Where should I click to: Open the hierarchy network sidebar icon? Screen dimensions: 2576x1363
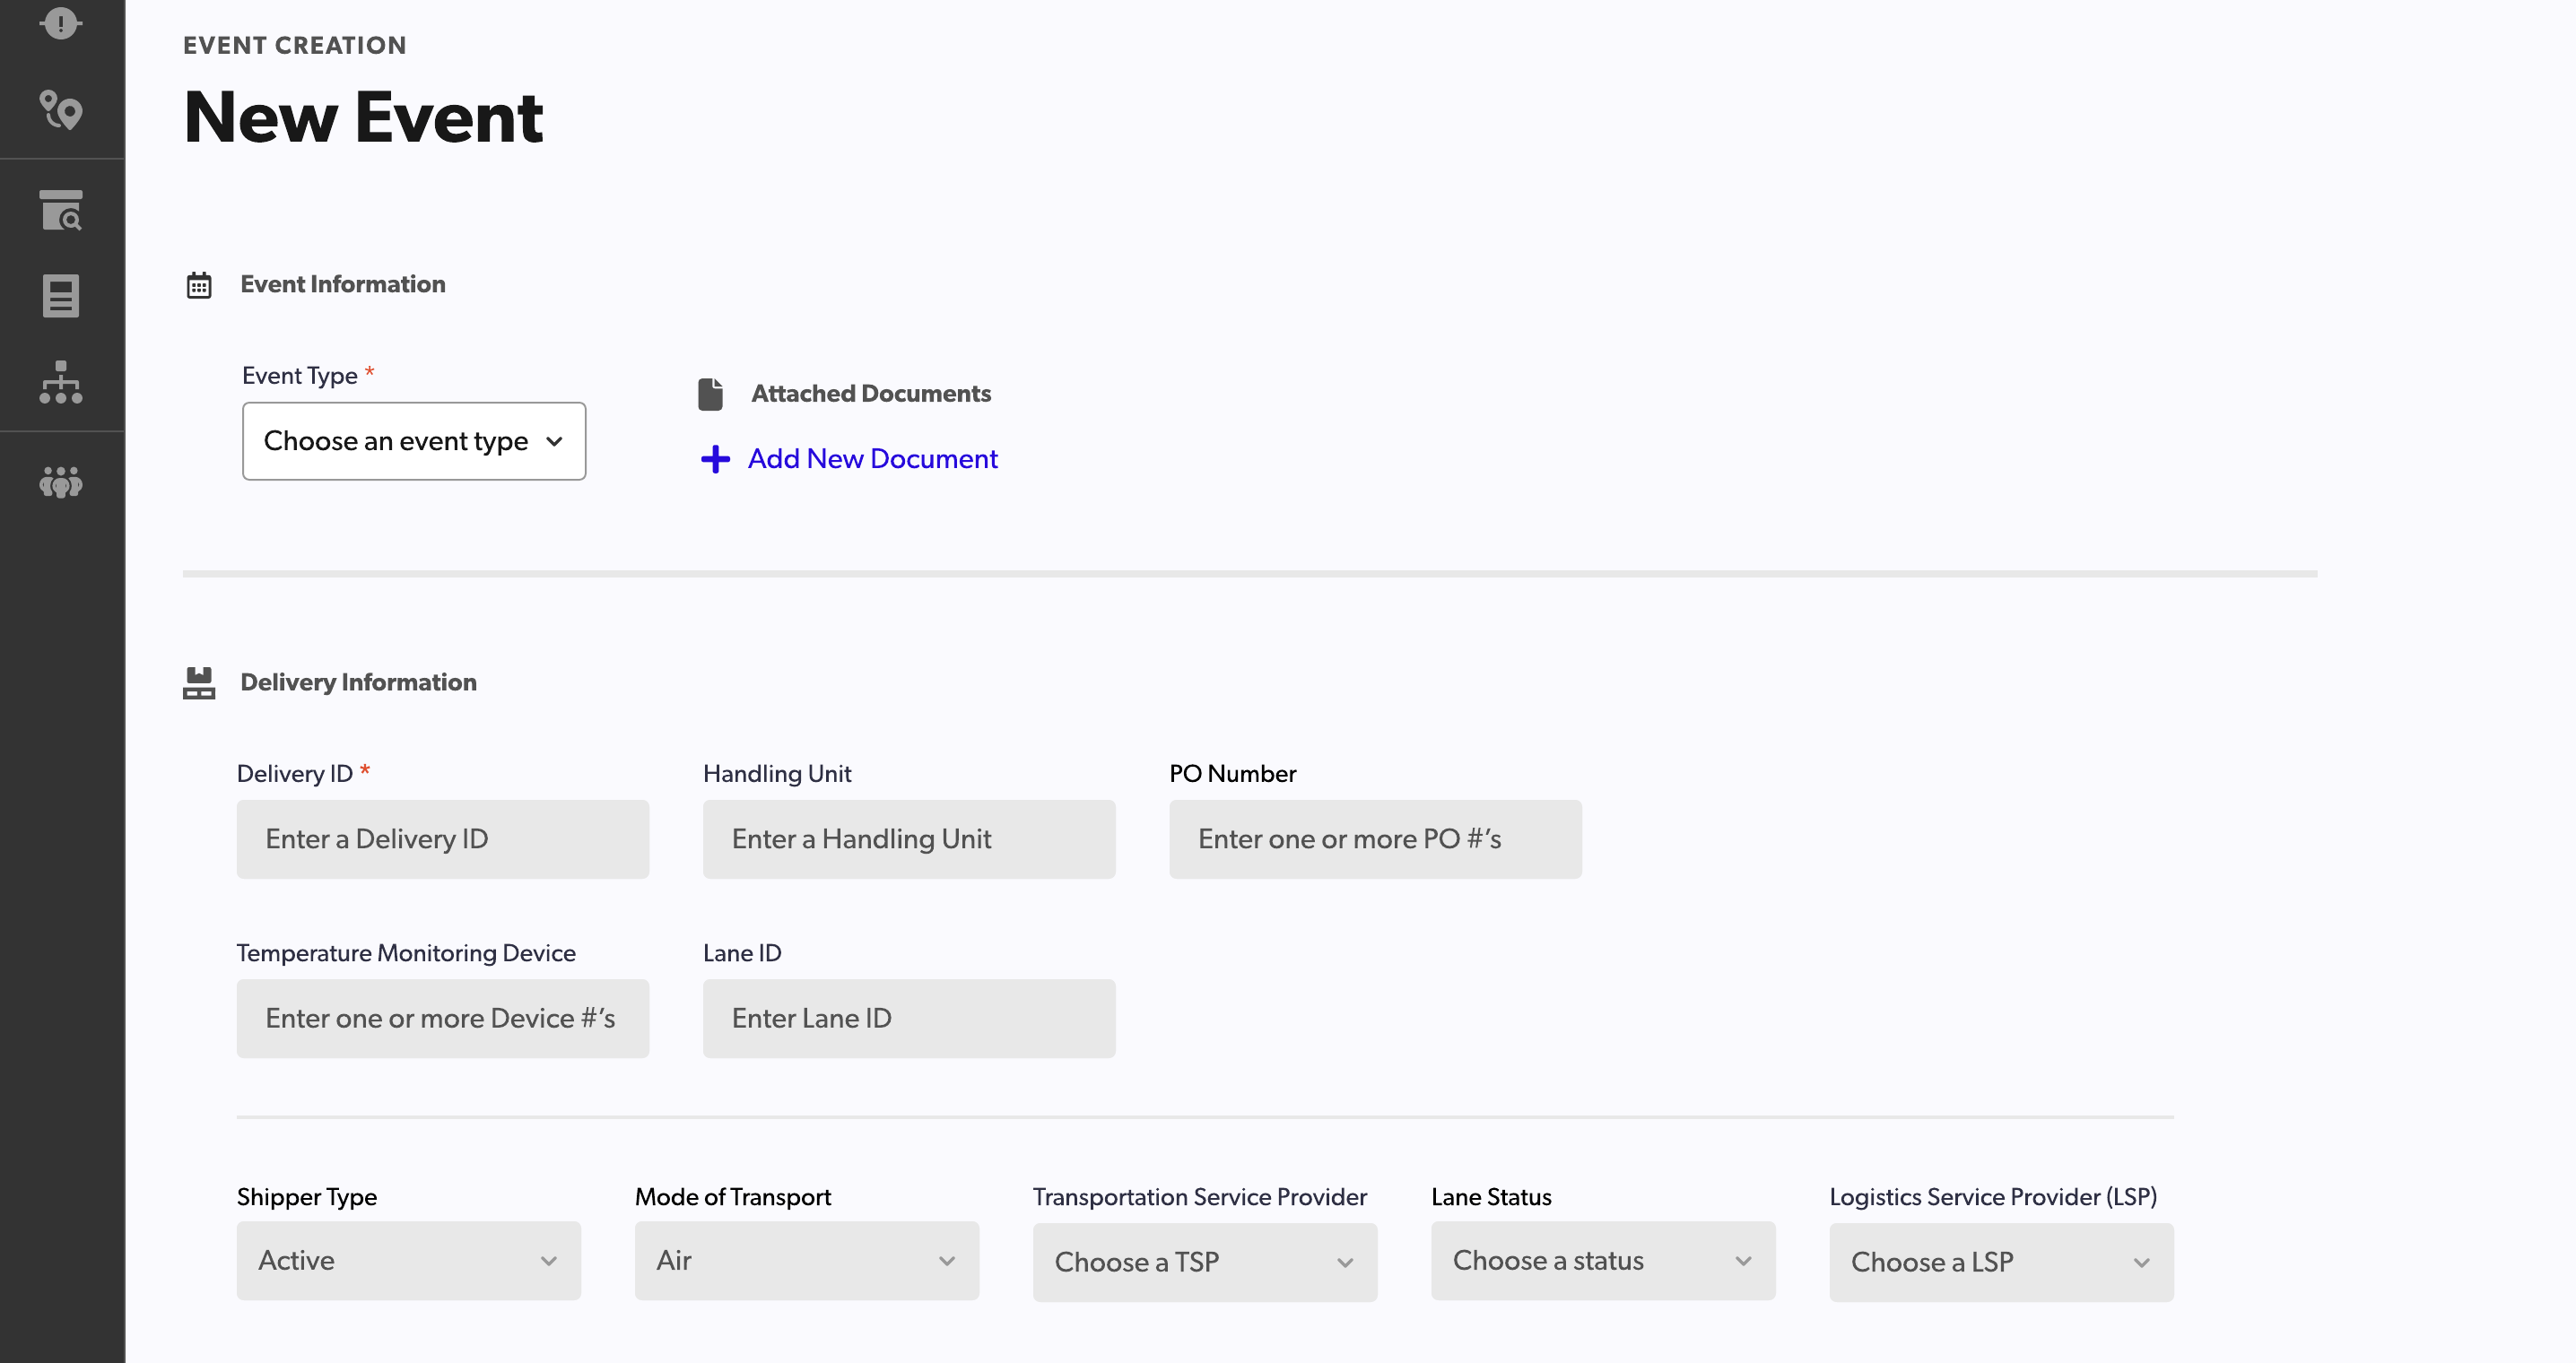61,382
